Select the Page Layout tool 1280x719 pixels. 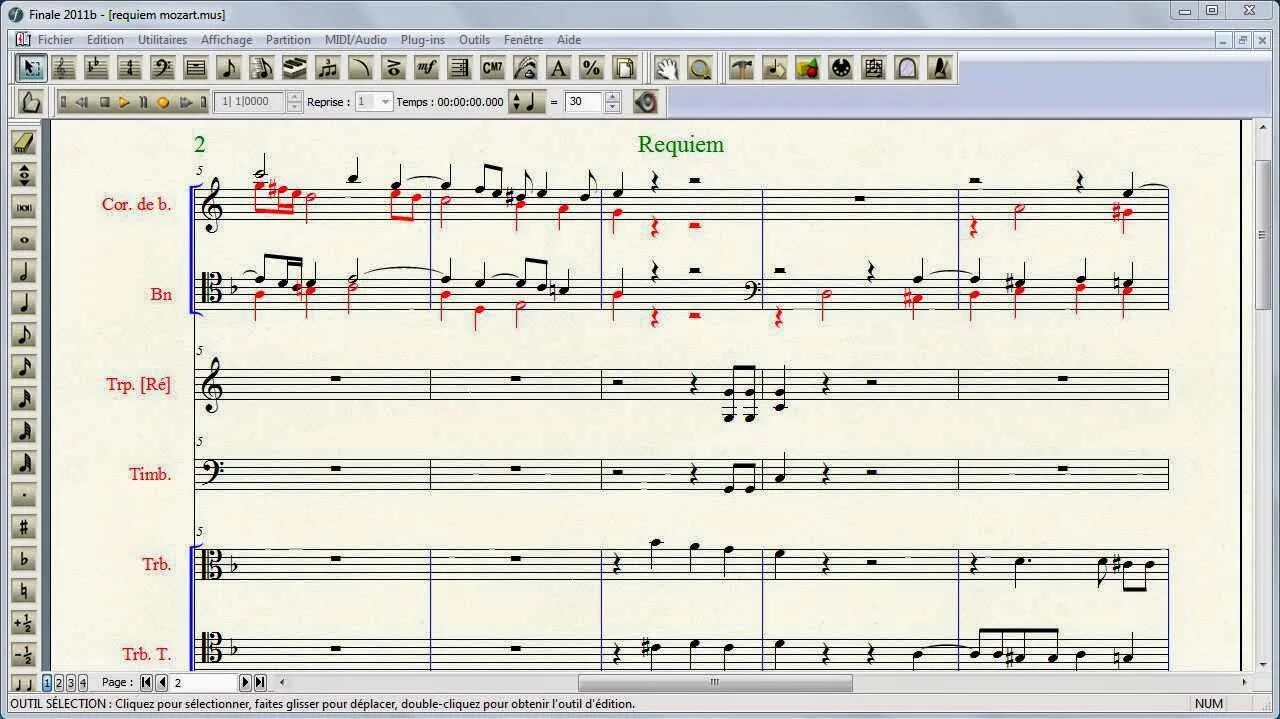click(x=624, y=68)
